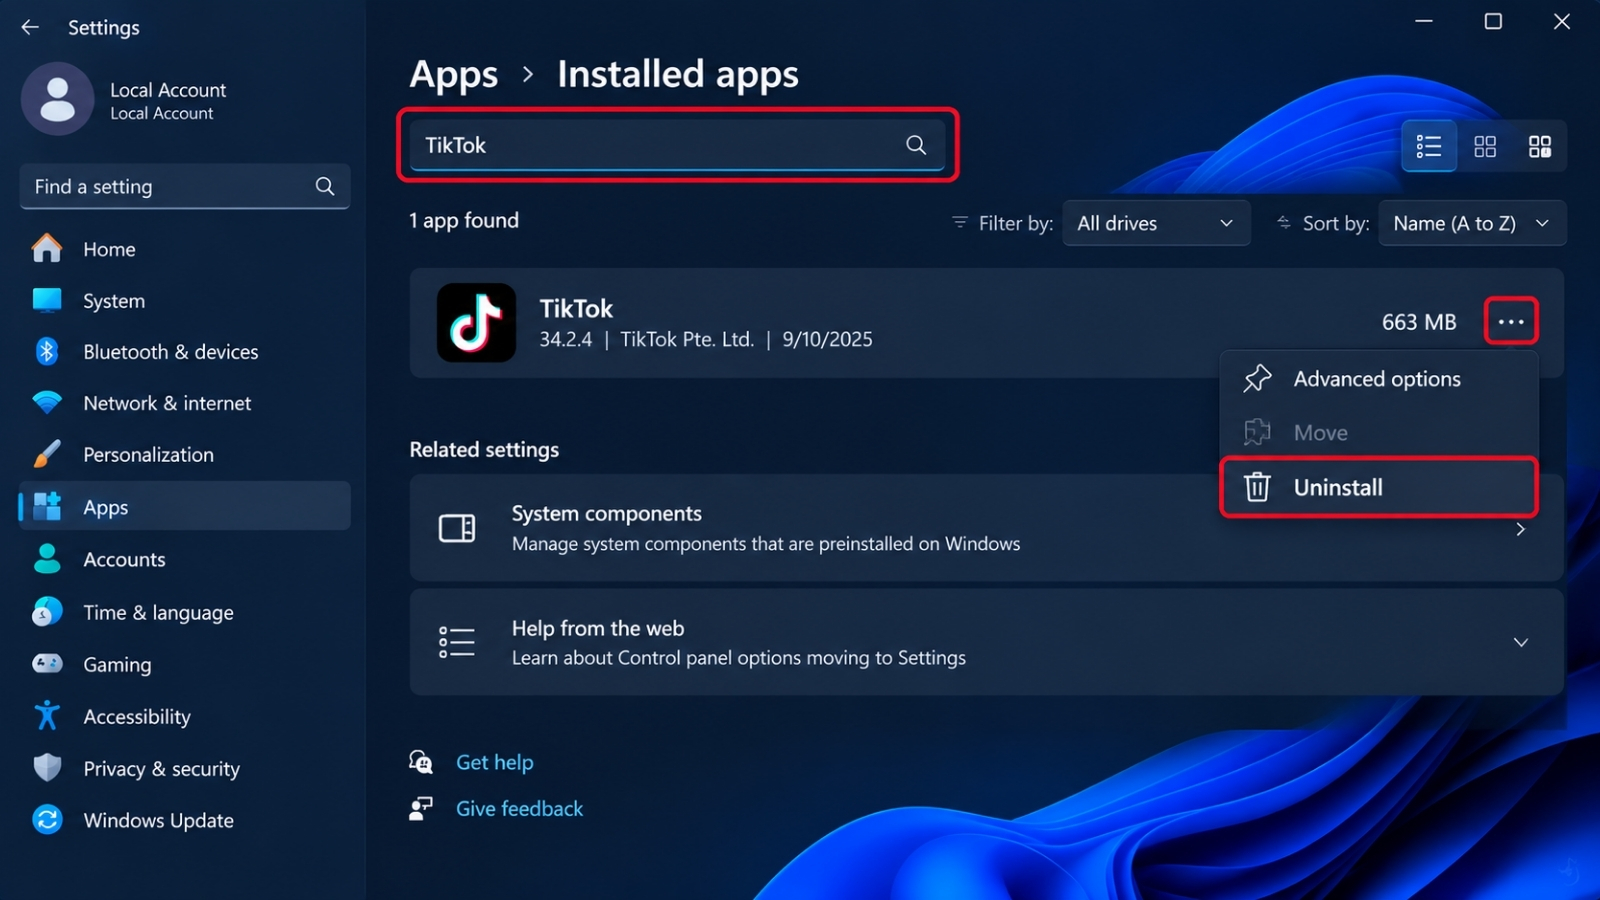The image size is (1600, 900).
Task: Open Accounts settings
Action: click(184, 559)
